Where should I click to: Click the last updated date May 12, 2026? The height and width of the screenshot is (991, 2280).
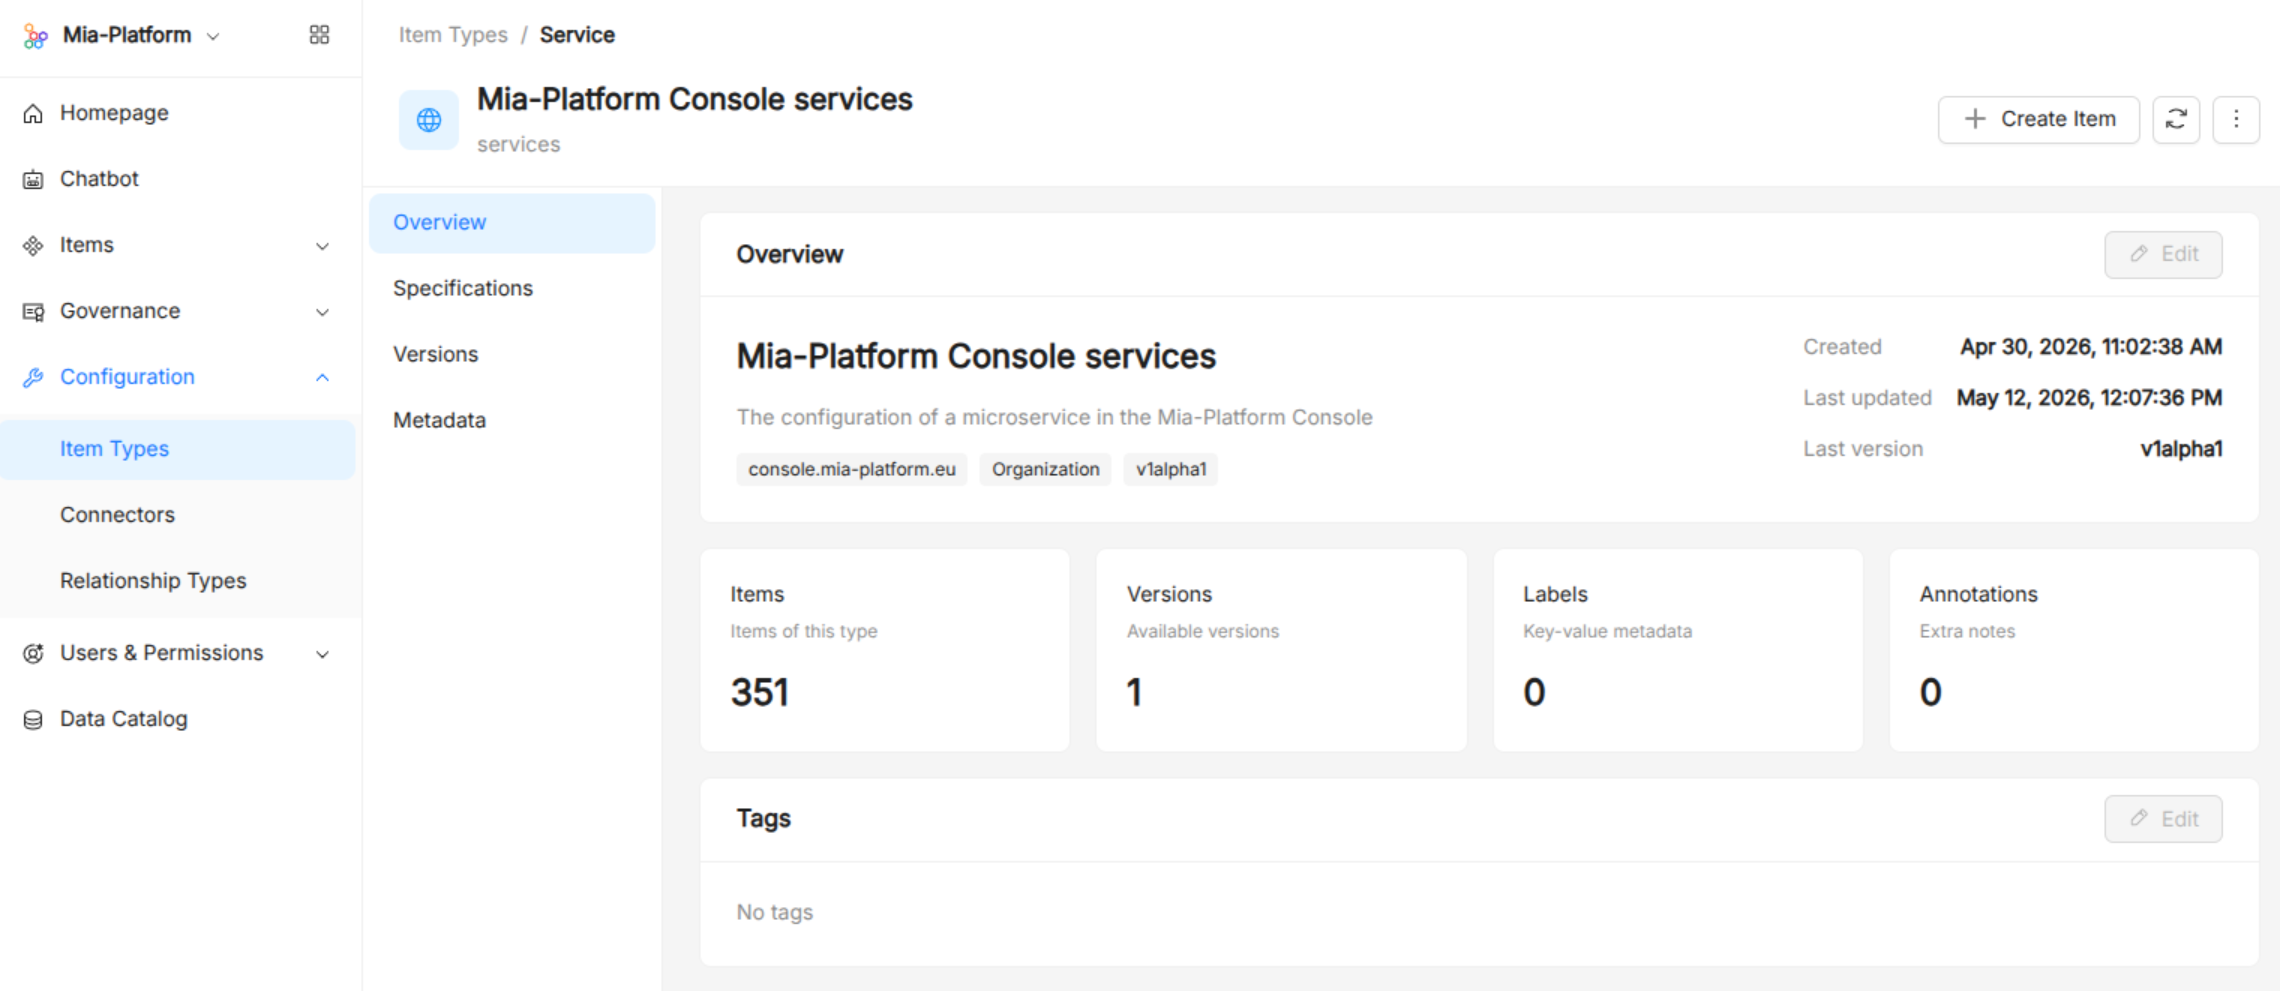click(2089, 399)
